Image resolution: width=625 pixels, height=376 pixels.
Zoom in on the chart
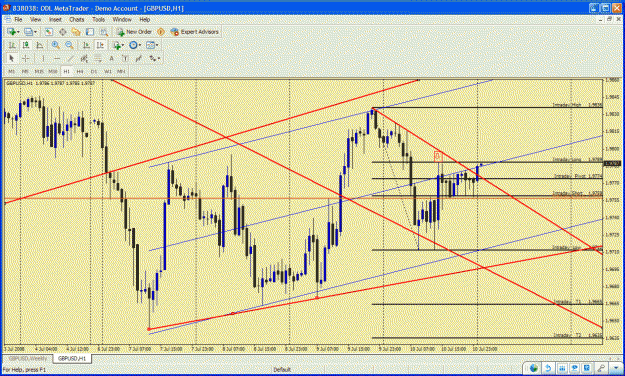click(55, 45)
